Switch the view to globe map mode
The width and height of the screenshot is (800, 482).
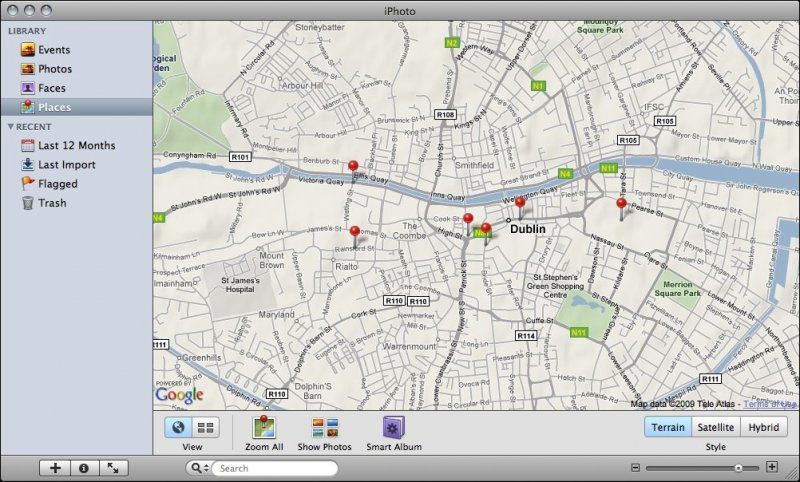click(x=179, y=427)
